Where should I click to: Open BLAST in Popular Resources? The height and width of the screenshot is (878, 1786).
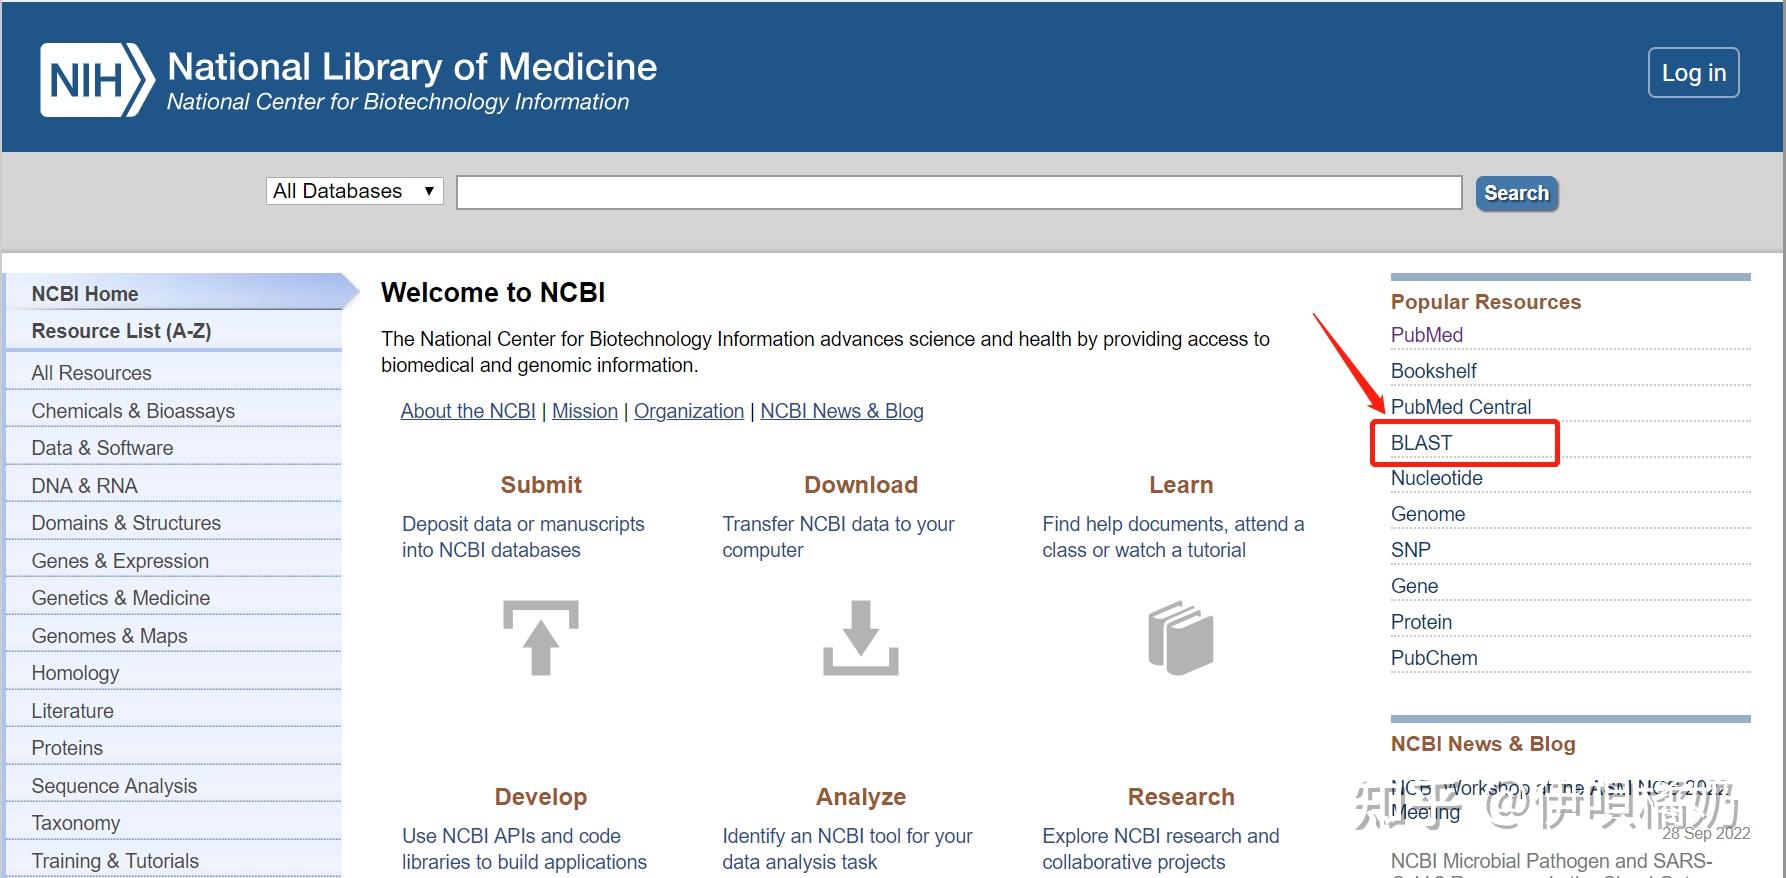click(1421, 443)
